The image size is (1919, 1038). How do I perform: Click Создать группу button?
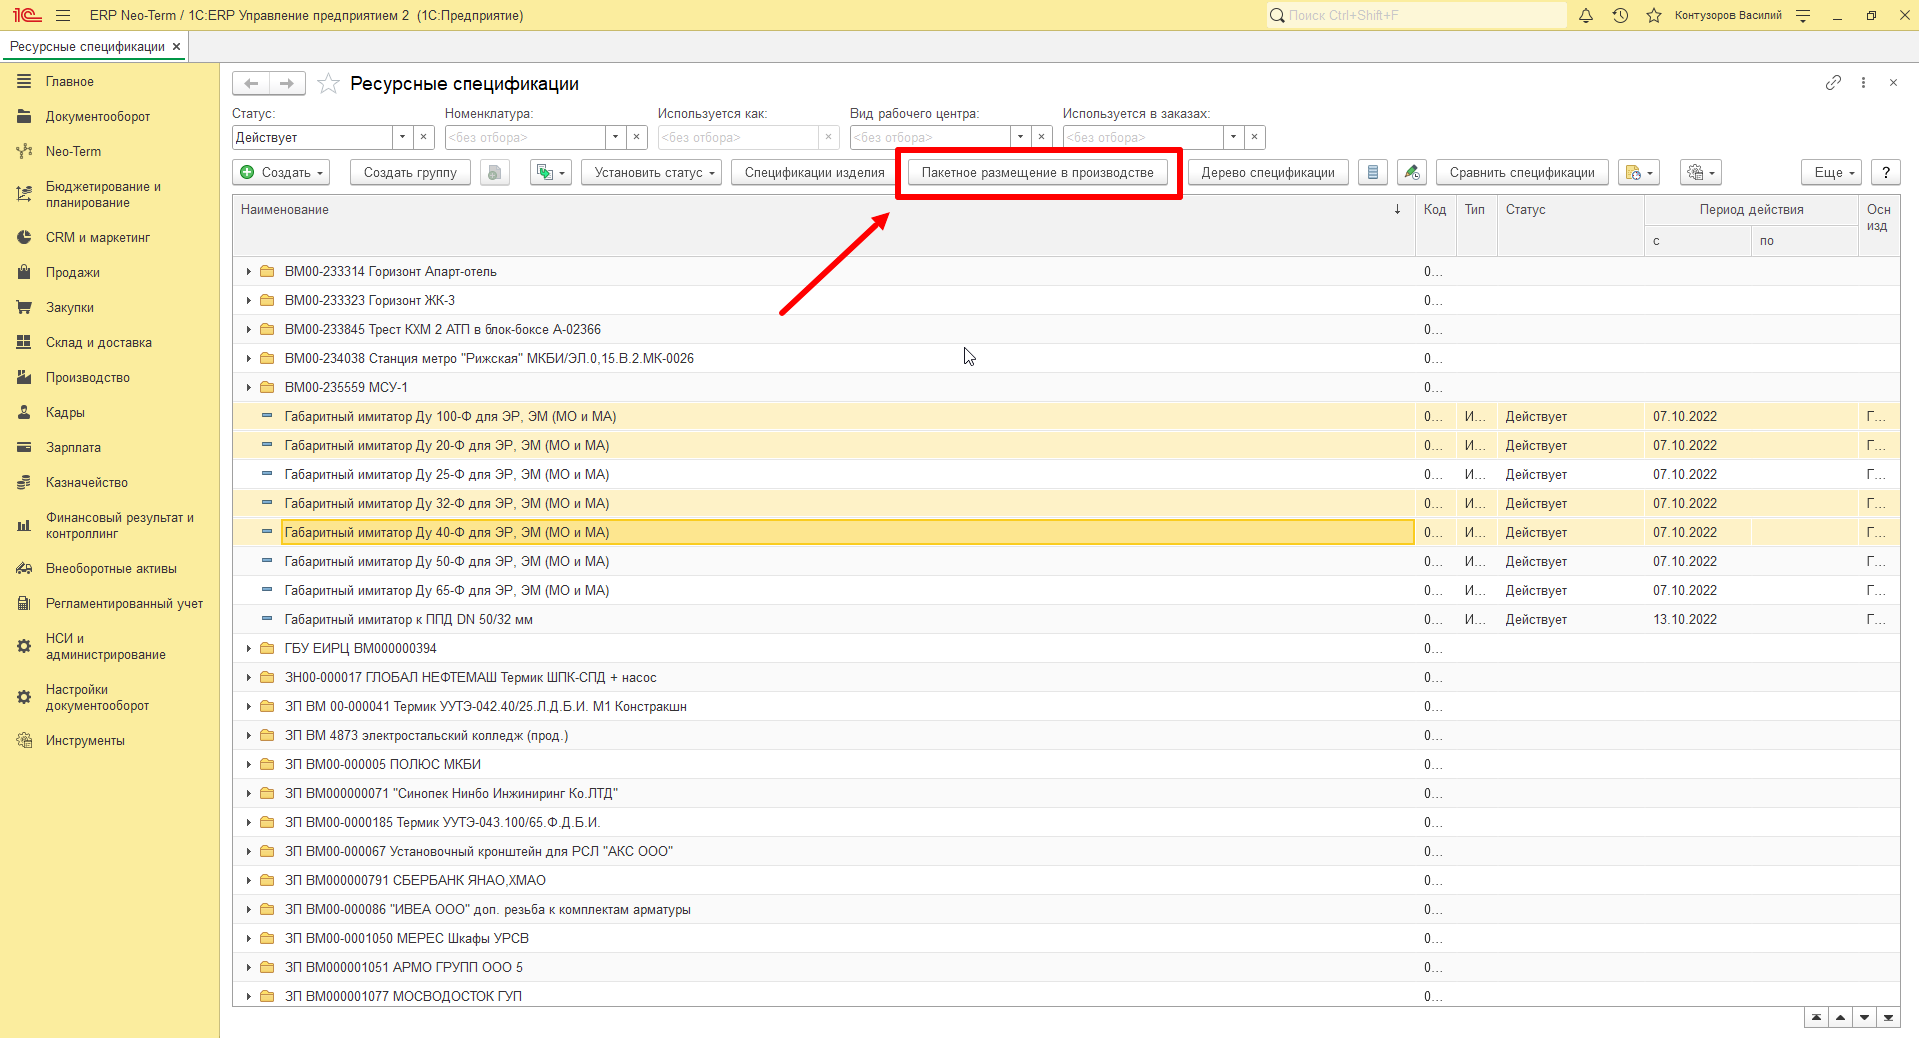coord(410,173)
